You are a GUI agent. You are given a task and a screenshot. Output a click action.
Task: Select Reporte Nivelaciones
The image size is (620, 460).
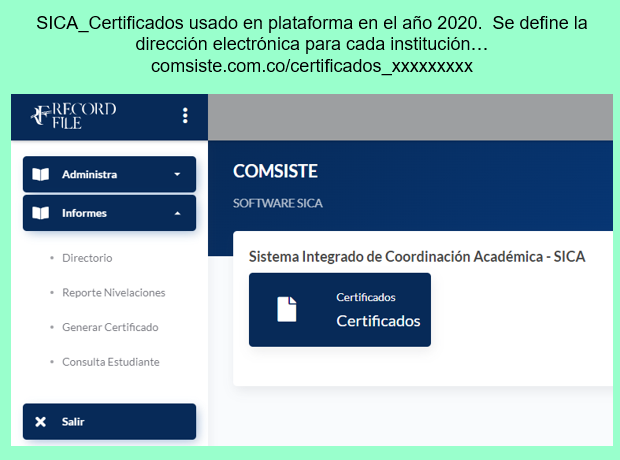tap(113, 293)
